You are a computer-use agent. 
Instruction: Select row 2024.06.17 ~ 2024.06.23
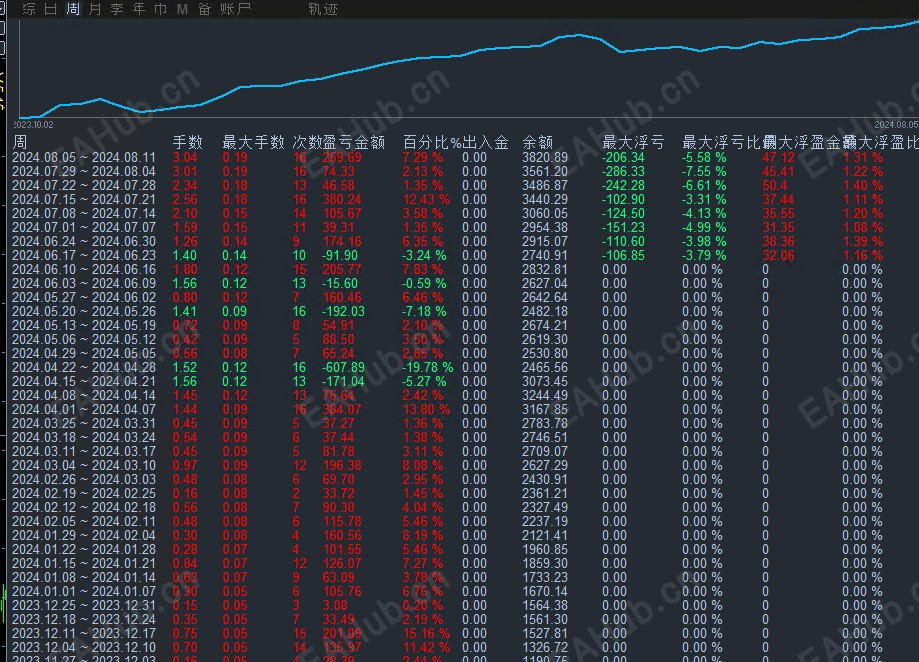[460, 255]
